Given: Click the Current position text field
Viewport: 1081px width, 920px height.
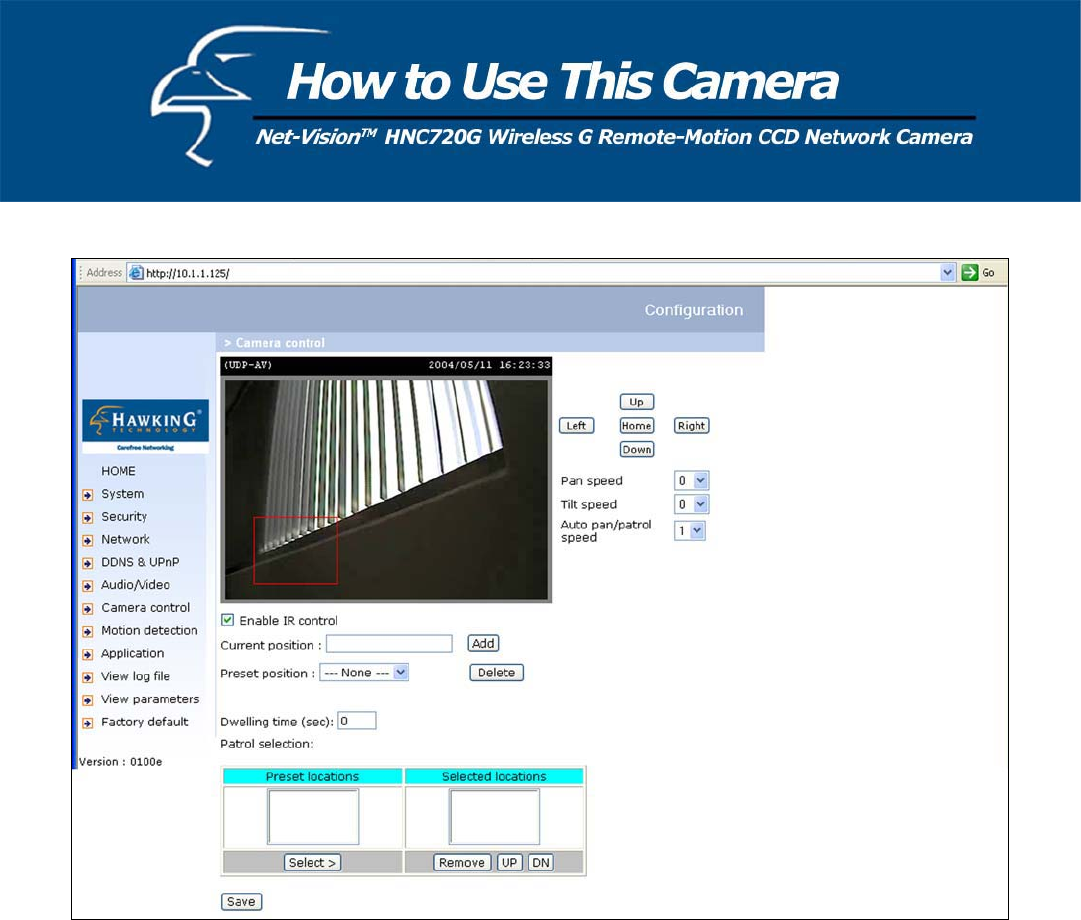Looking at the screenshot, I should [389, 643].
